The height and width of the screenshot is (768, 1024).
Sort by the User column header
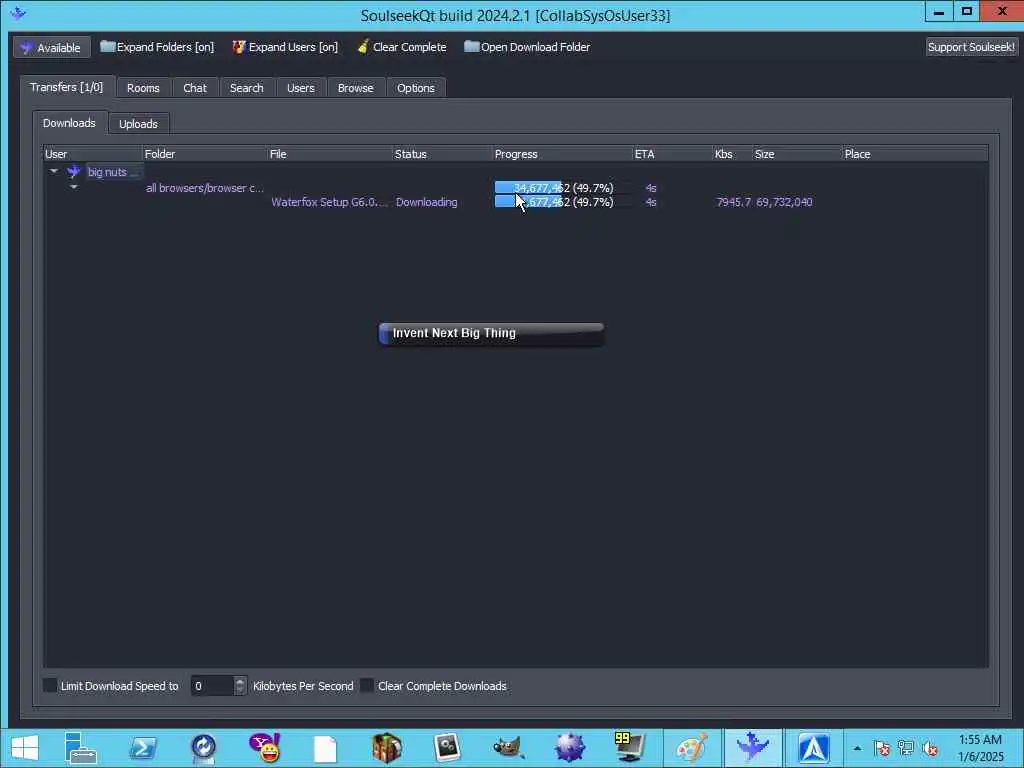click(x=93, y=154)
